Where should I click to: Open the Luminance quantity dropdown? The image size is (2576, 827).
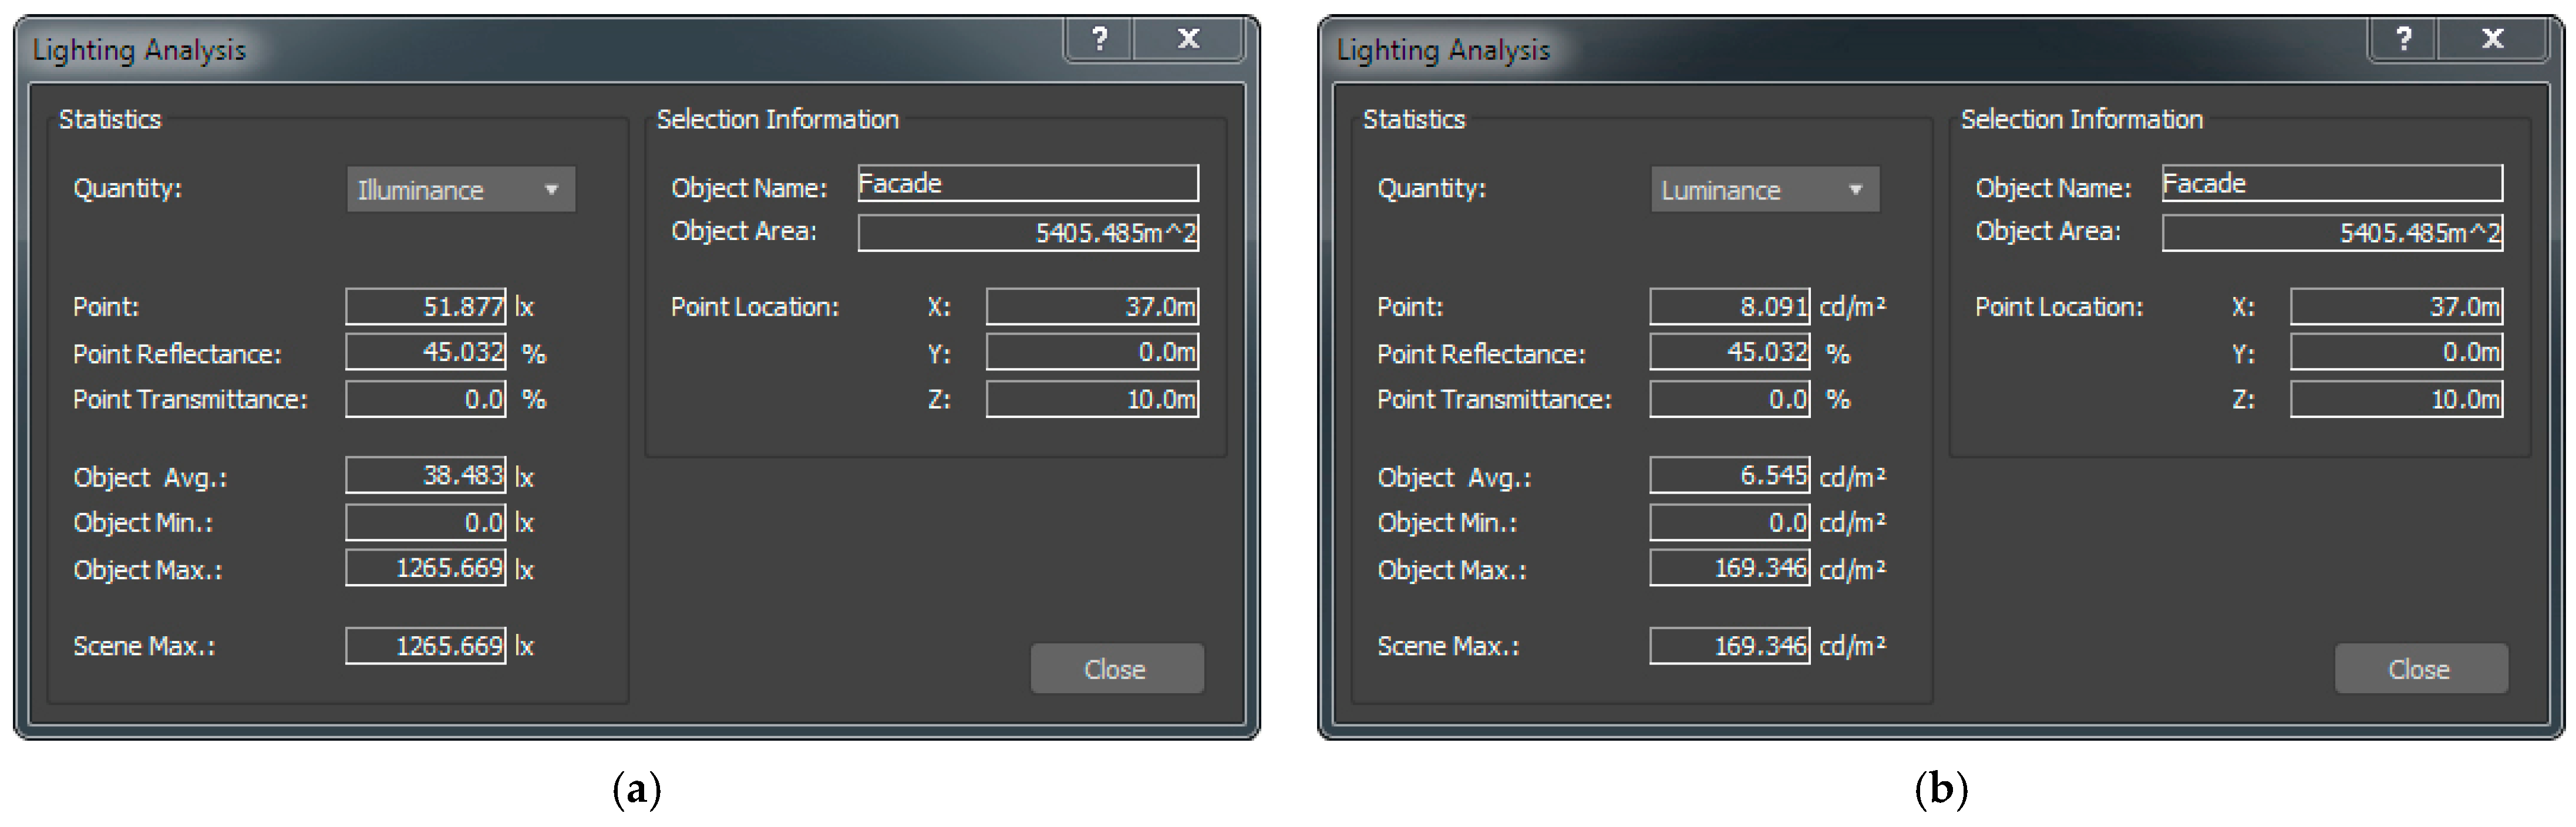(1765, 190)
